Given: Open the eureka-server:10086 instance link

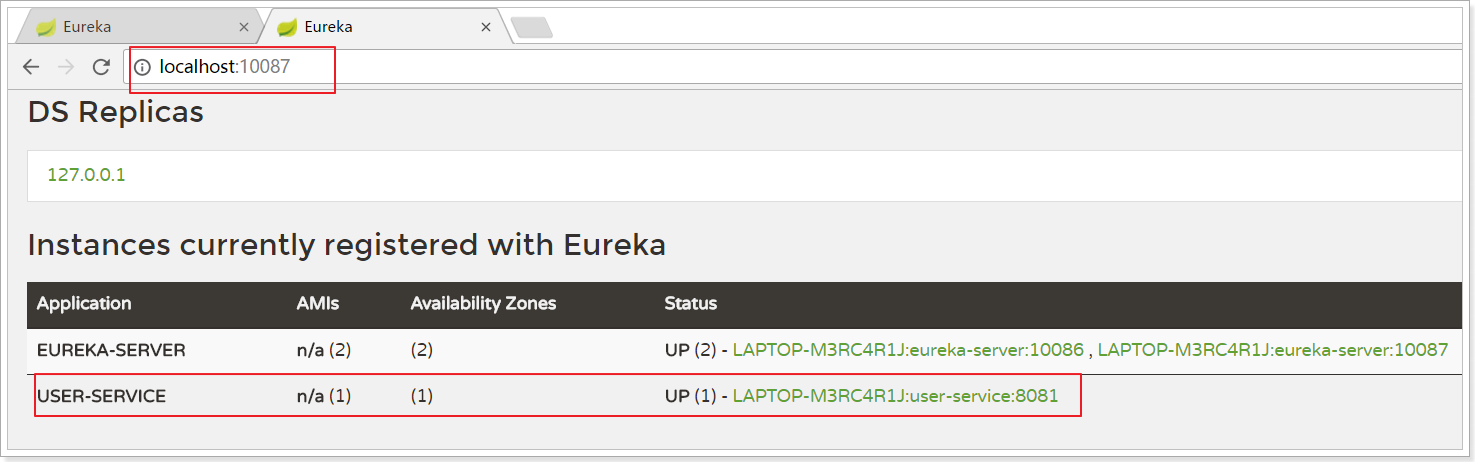Looking at the screenshot, I should (x=908, y=350).
